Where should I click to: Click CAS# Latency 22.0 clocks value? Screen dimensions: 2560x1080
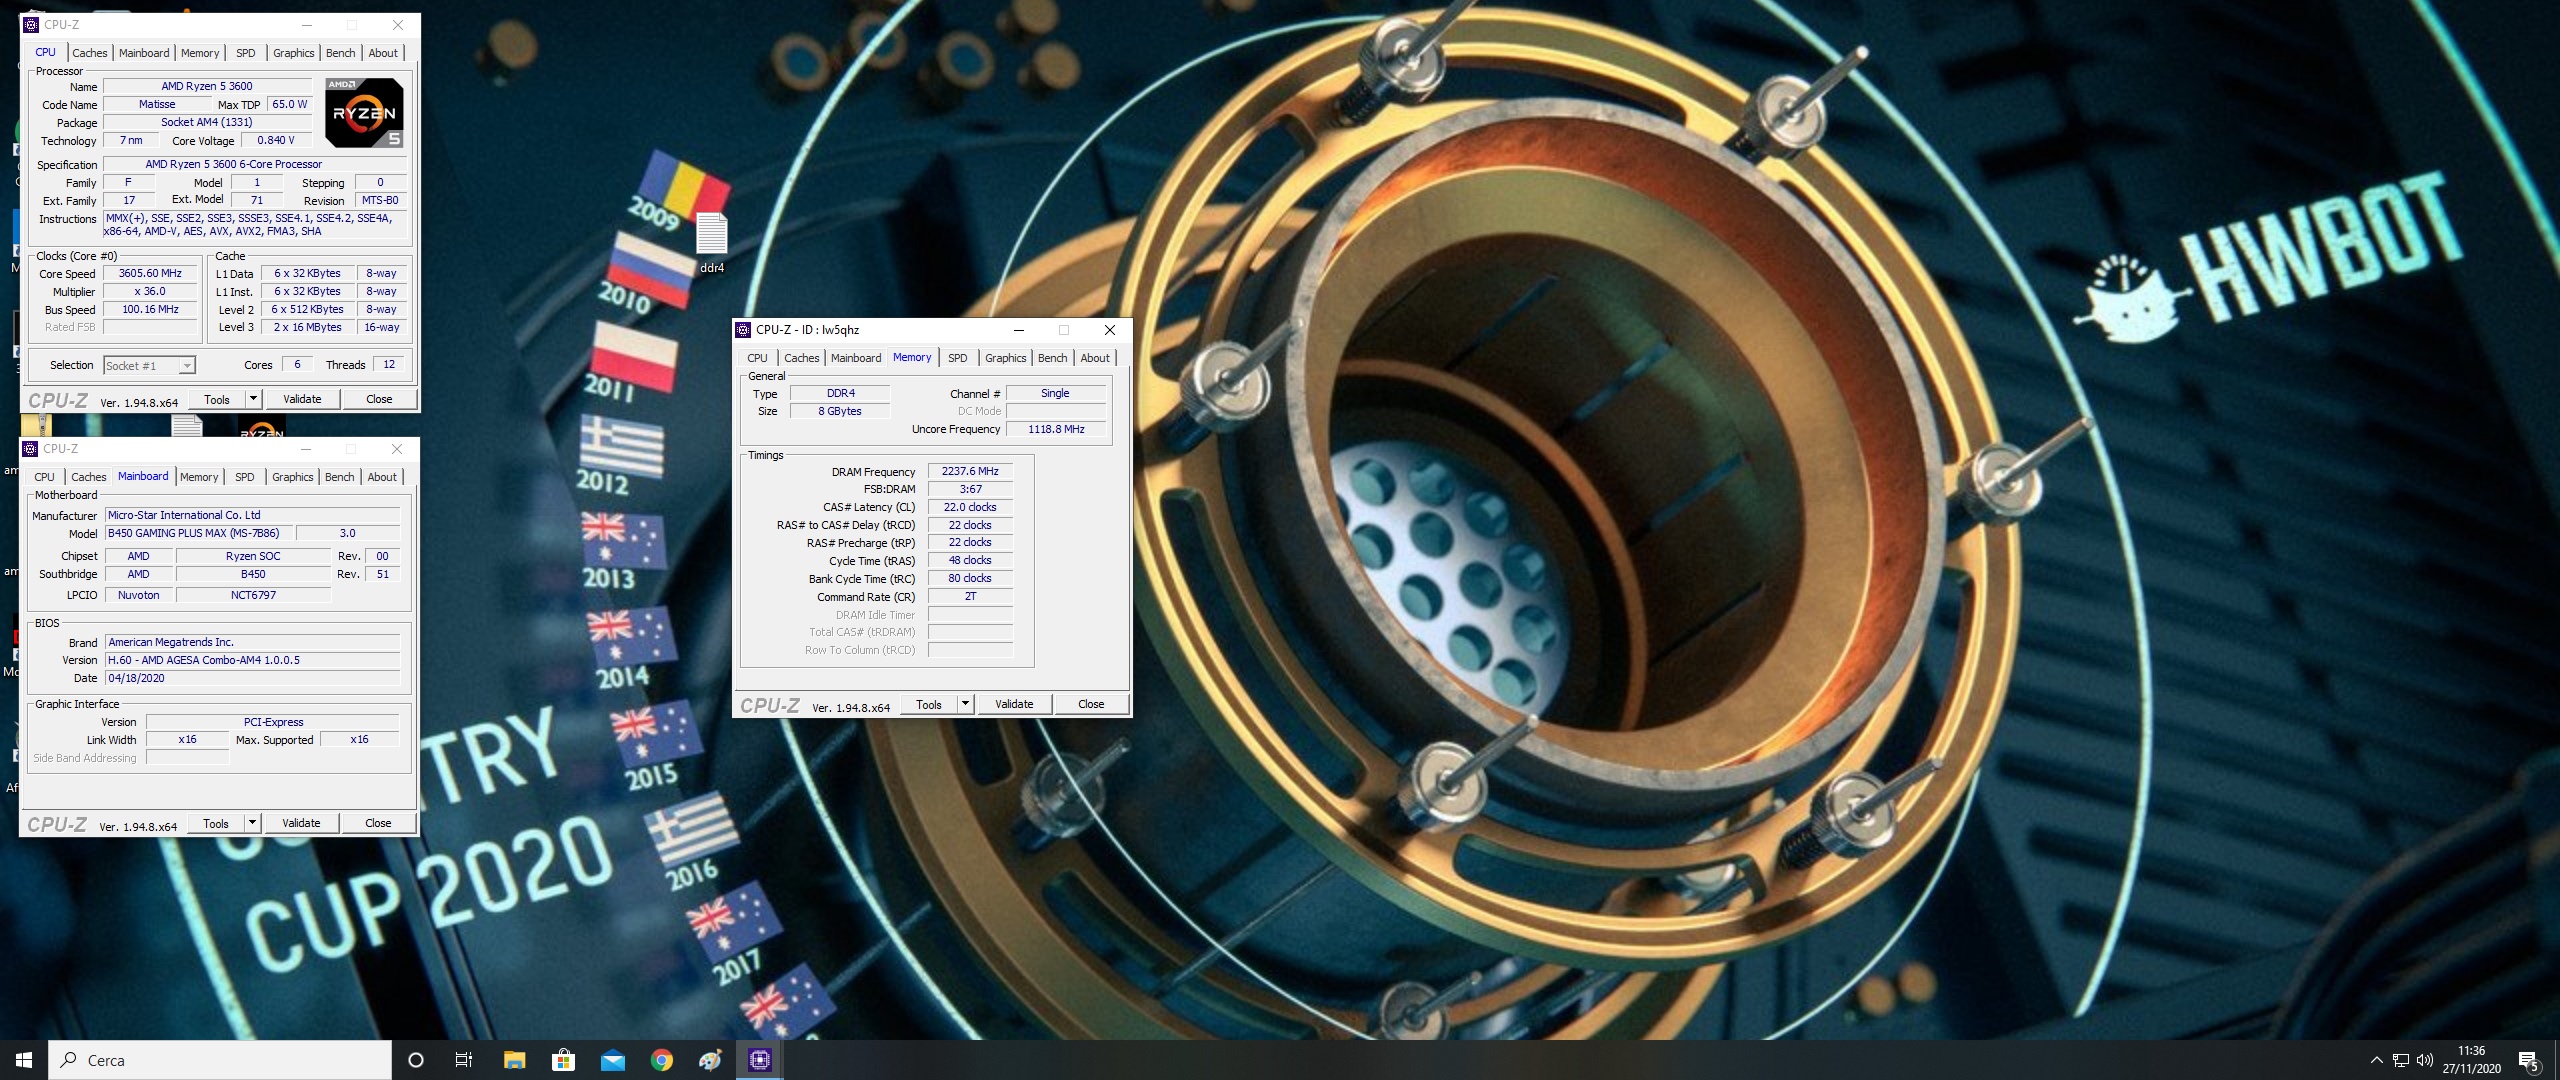click(x=970, y=507)
